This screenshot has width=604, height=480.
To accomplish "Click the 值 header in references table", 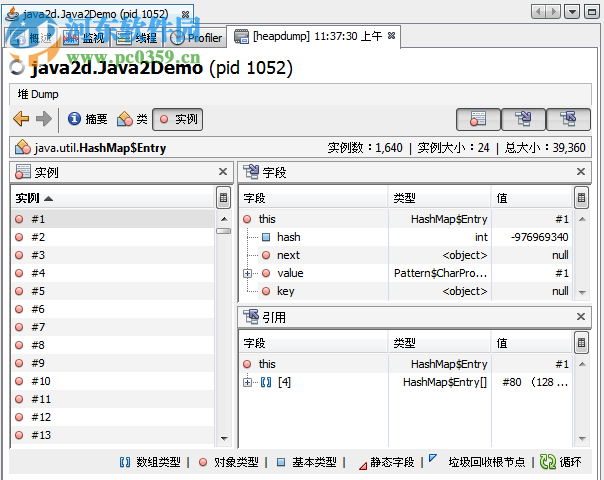I will (532, 343).
